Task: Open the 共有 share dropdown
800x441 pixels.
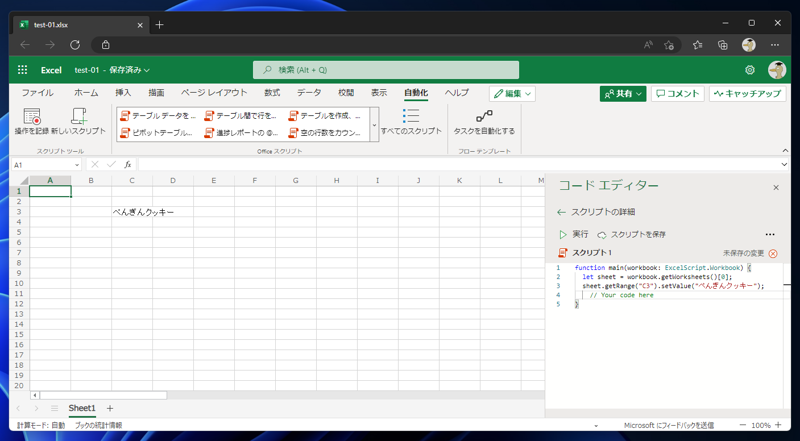Action: coord(623,93)
